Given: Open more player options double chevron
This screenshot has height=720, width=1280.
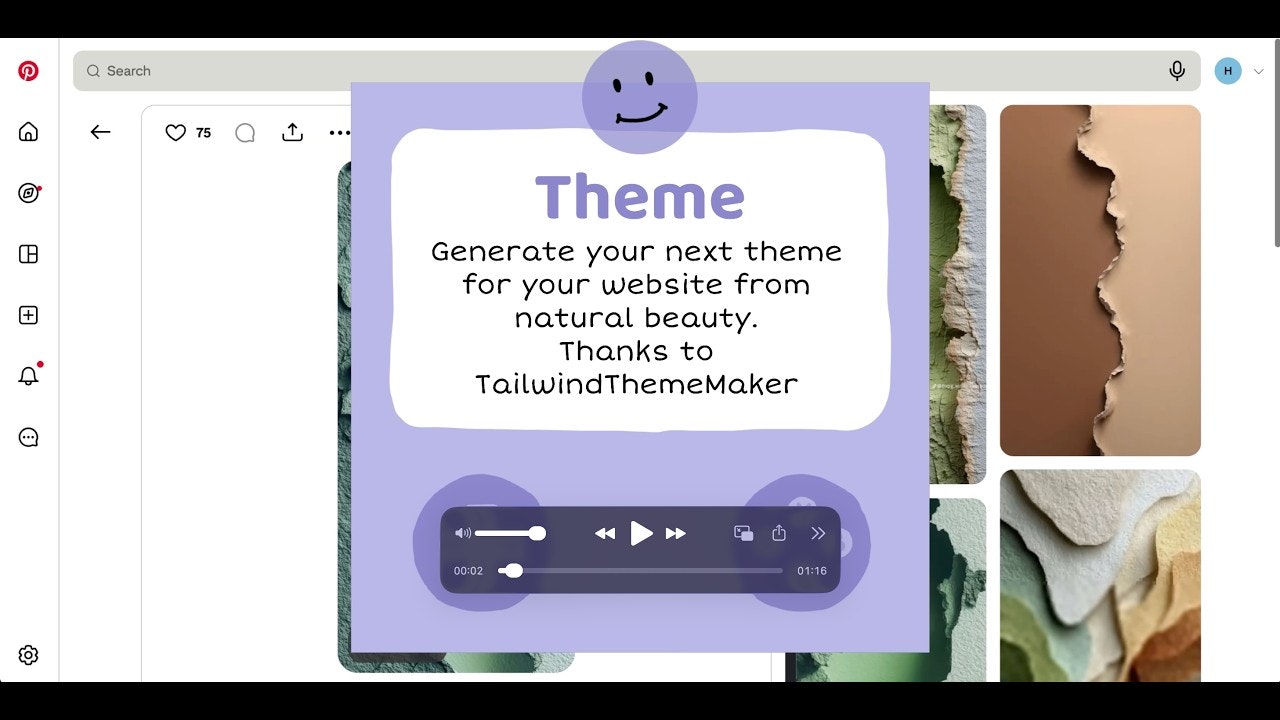Looking at the screenshot, I should tap(818, 533).
